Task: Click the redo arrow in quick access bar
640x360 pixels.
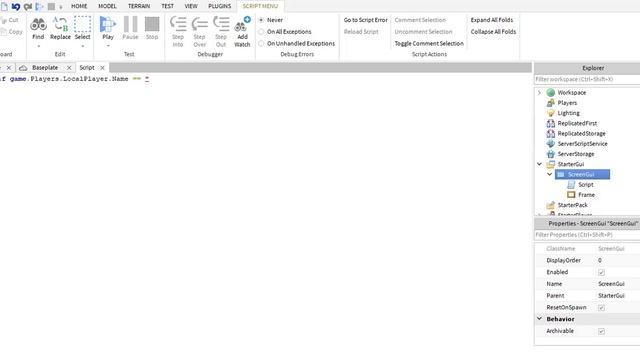Action: tap(28, 6)
